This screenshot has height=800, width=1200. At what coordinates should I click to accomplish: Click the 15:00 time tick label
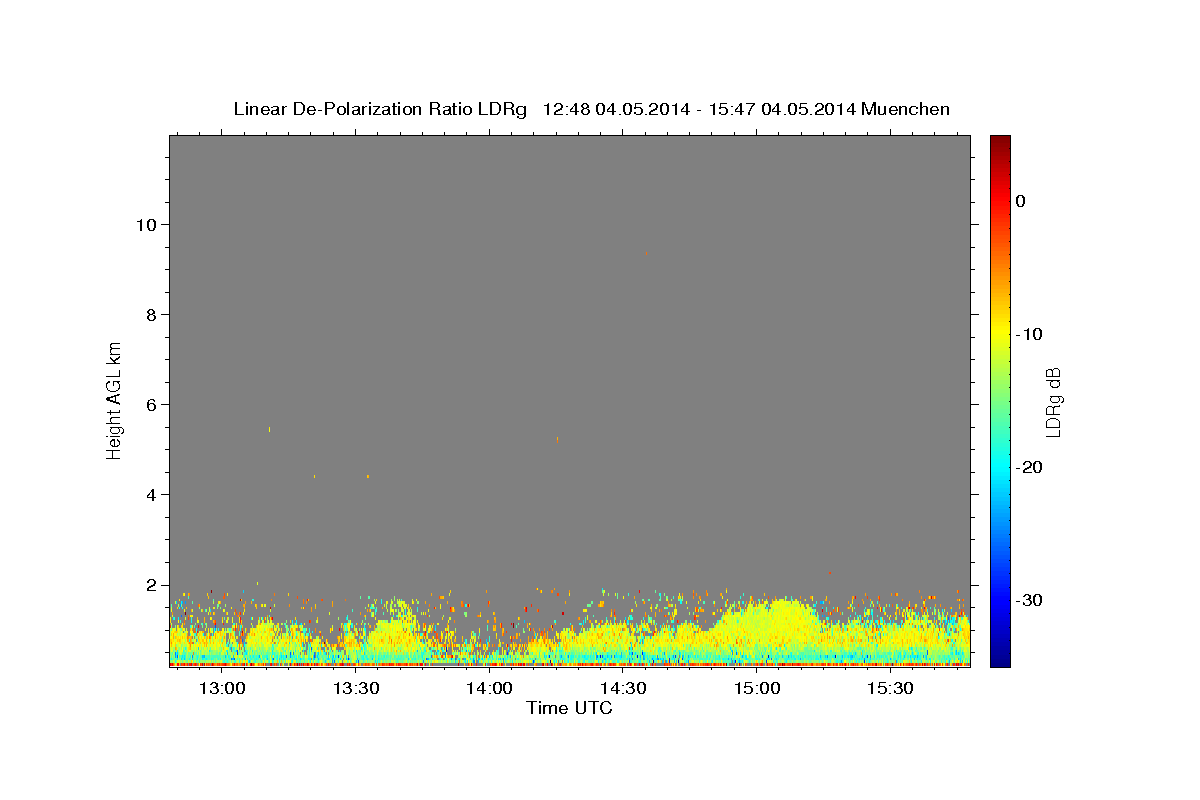tap(757, 689)
